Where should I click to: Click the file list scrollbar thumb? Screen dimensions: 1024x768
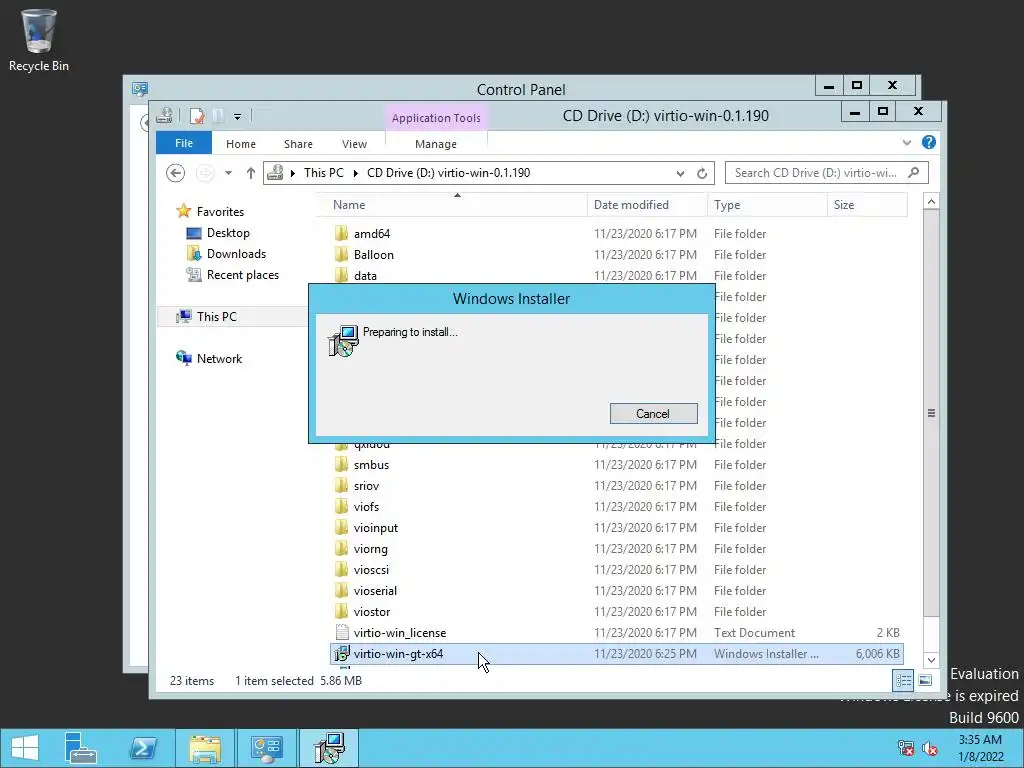pyautogui.click(x=931, y=413)
